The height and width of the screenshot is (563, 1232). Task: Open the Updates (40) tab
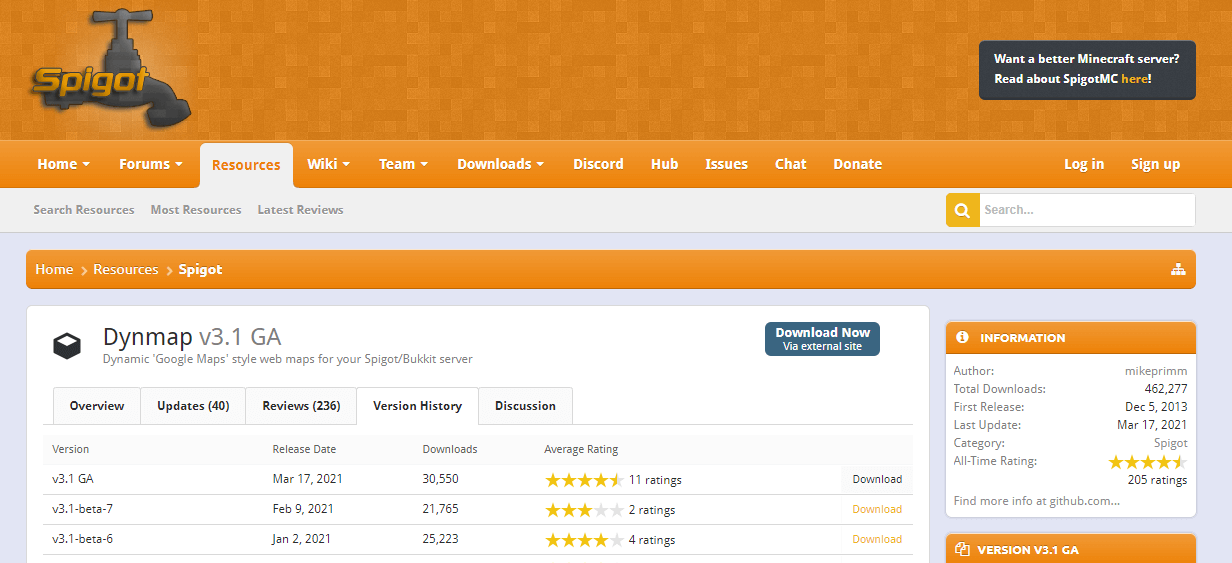click(x=193, y=406)
